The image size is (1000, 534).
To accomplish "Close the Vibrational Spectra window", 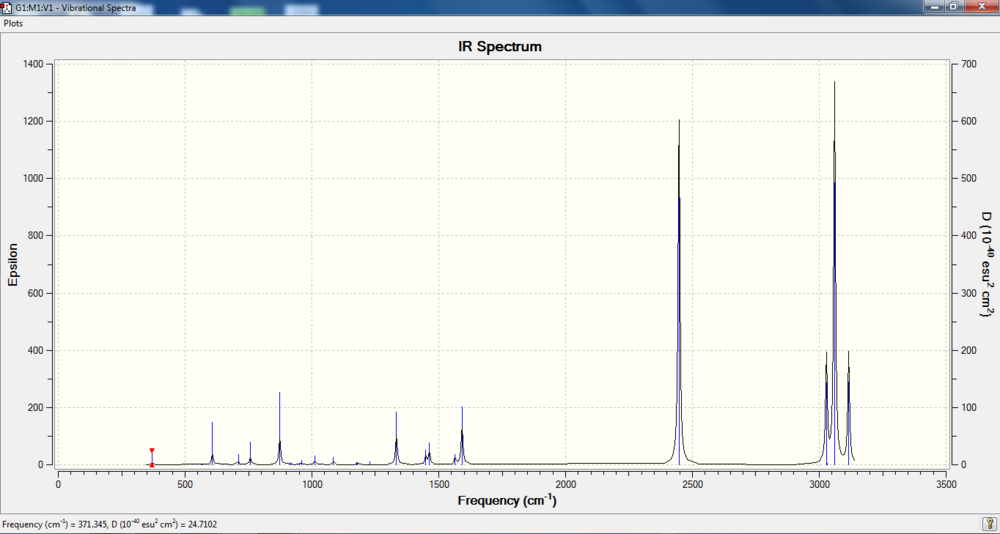I will pyautogui.click(x=978, y=6).
